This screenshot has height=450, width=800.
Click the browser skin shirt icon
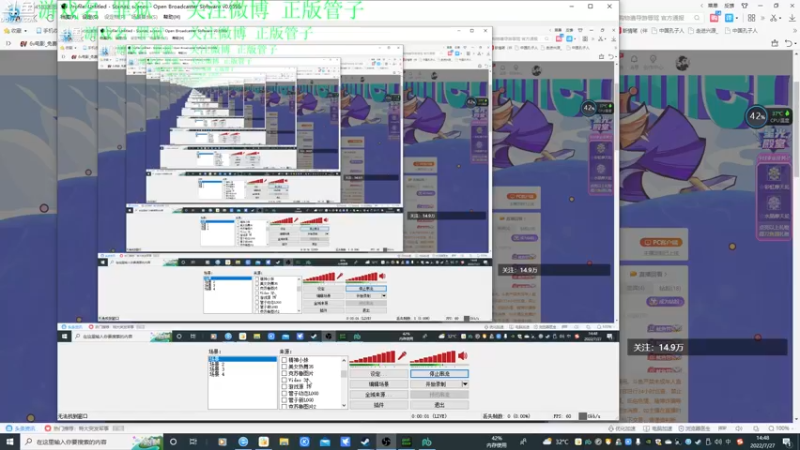(744, 6)
